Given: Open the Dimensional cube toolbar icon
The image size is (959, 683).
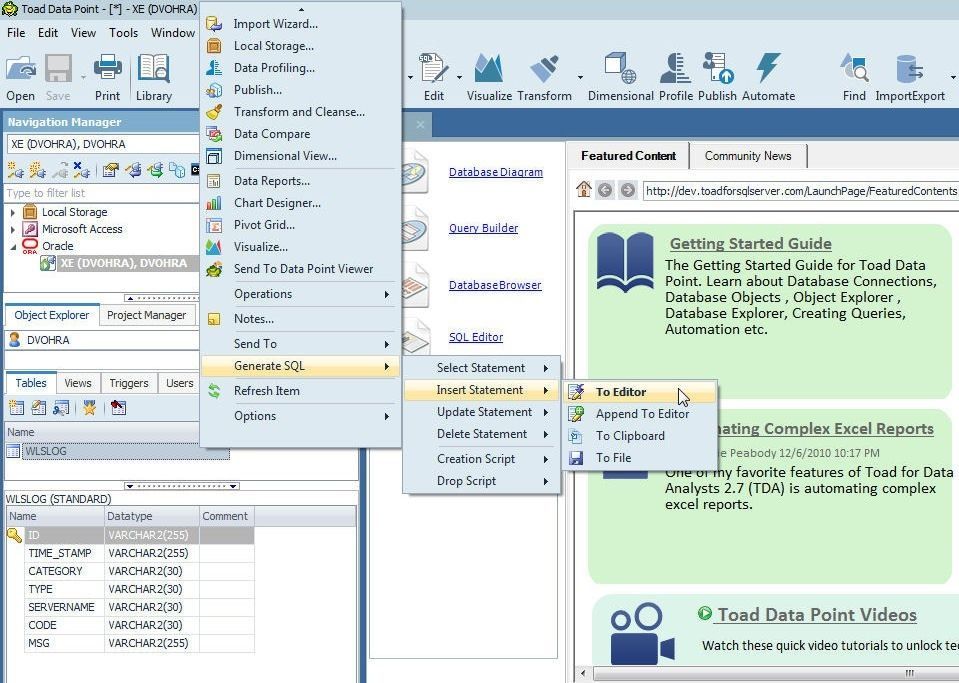Looking at the screenshot, I should tap(620, 68).
